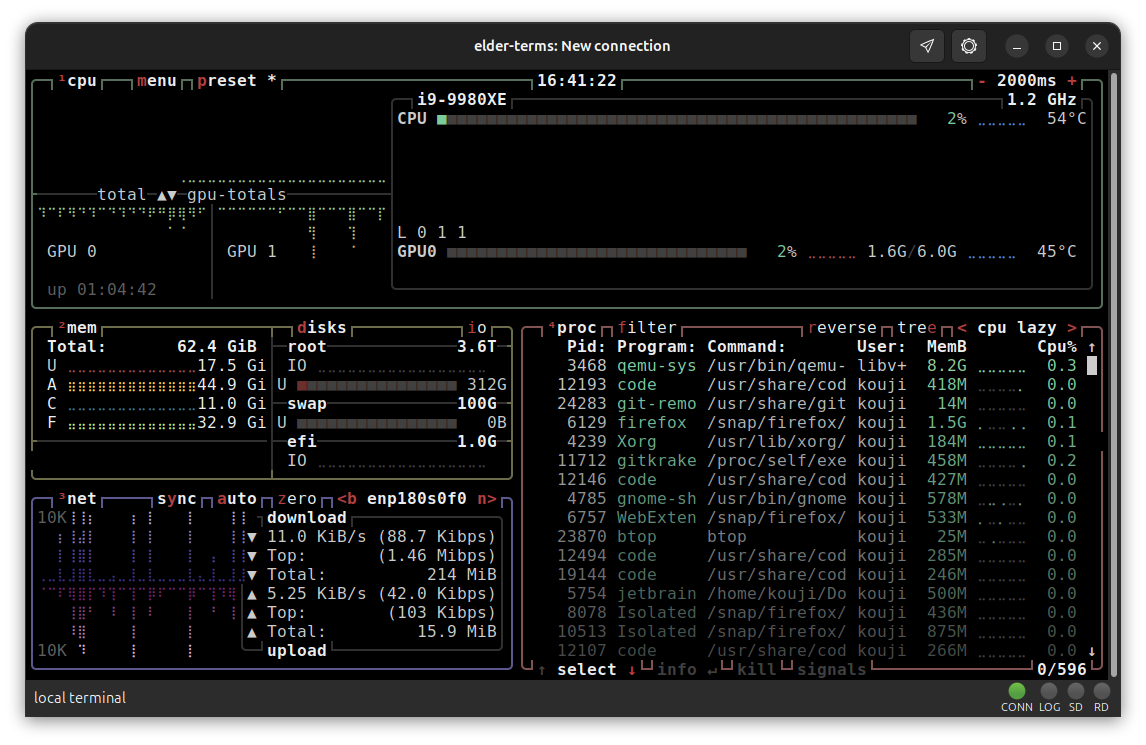Toggle the disks view
The width and height of the screenshot is (1146, 745).
click(x=322, y=328)
